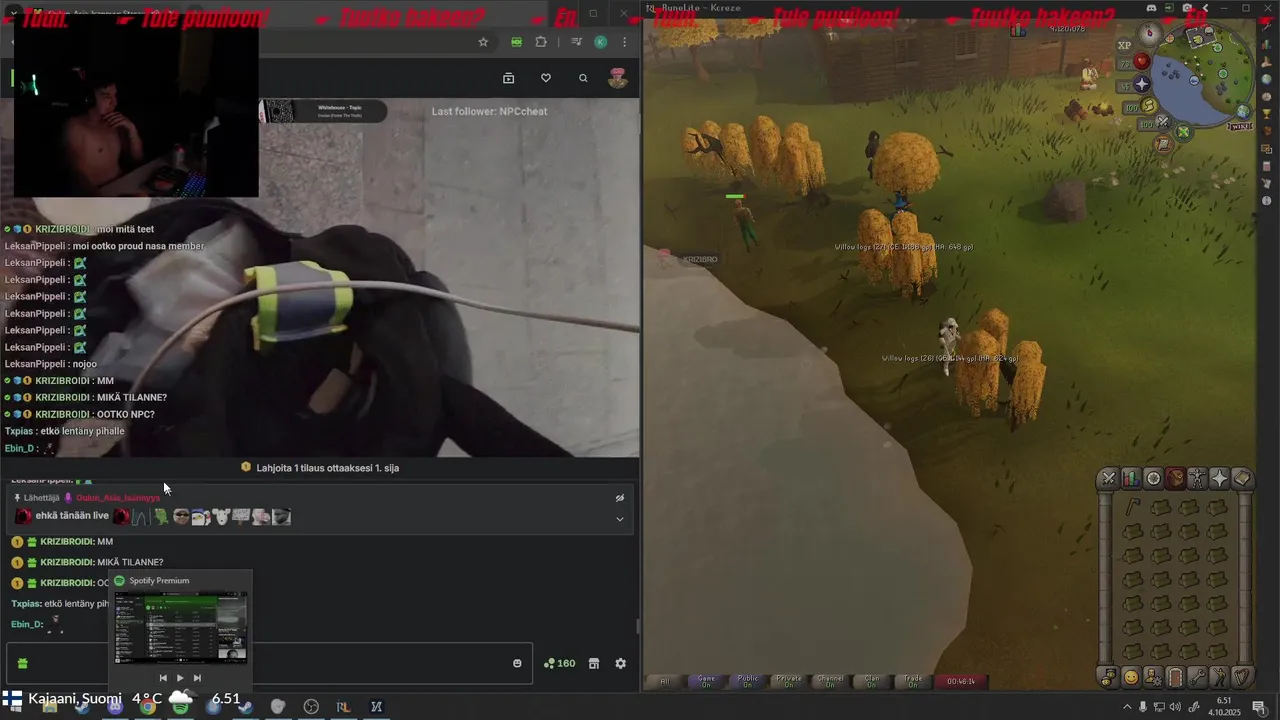The width and height of the screenshot is (1280, 720).
Task: Open chat settings gear icon
Action: (x=620, y=663)
